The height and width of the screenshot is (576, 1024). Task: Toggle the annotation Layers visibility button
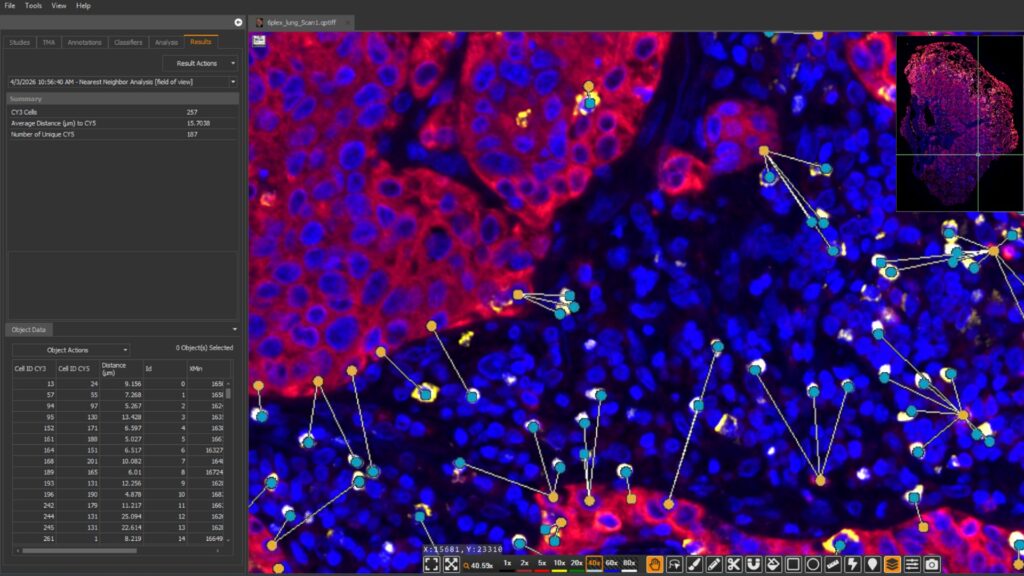click(x=891, y=564)
